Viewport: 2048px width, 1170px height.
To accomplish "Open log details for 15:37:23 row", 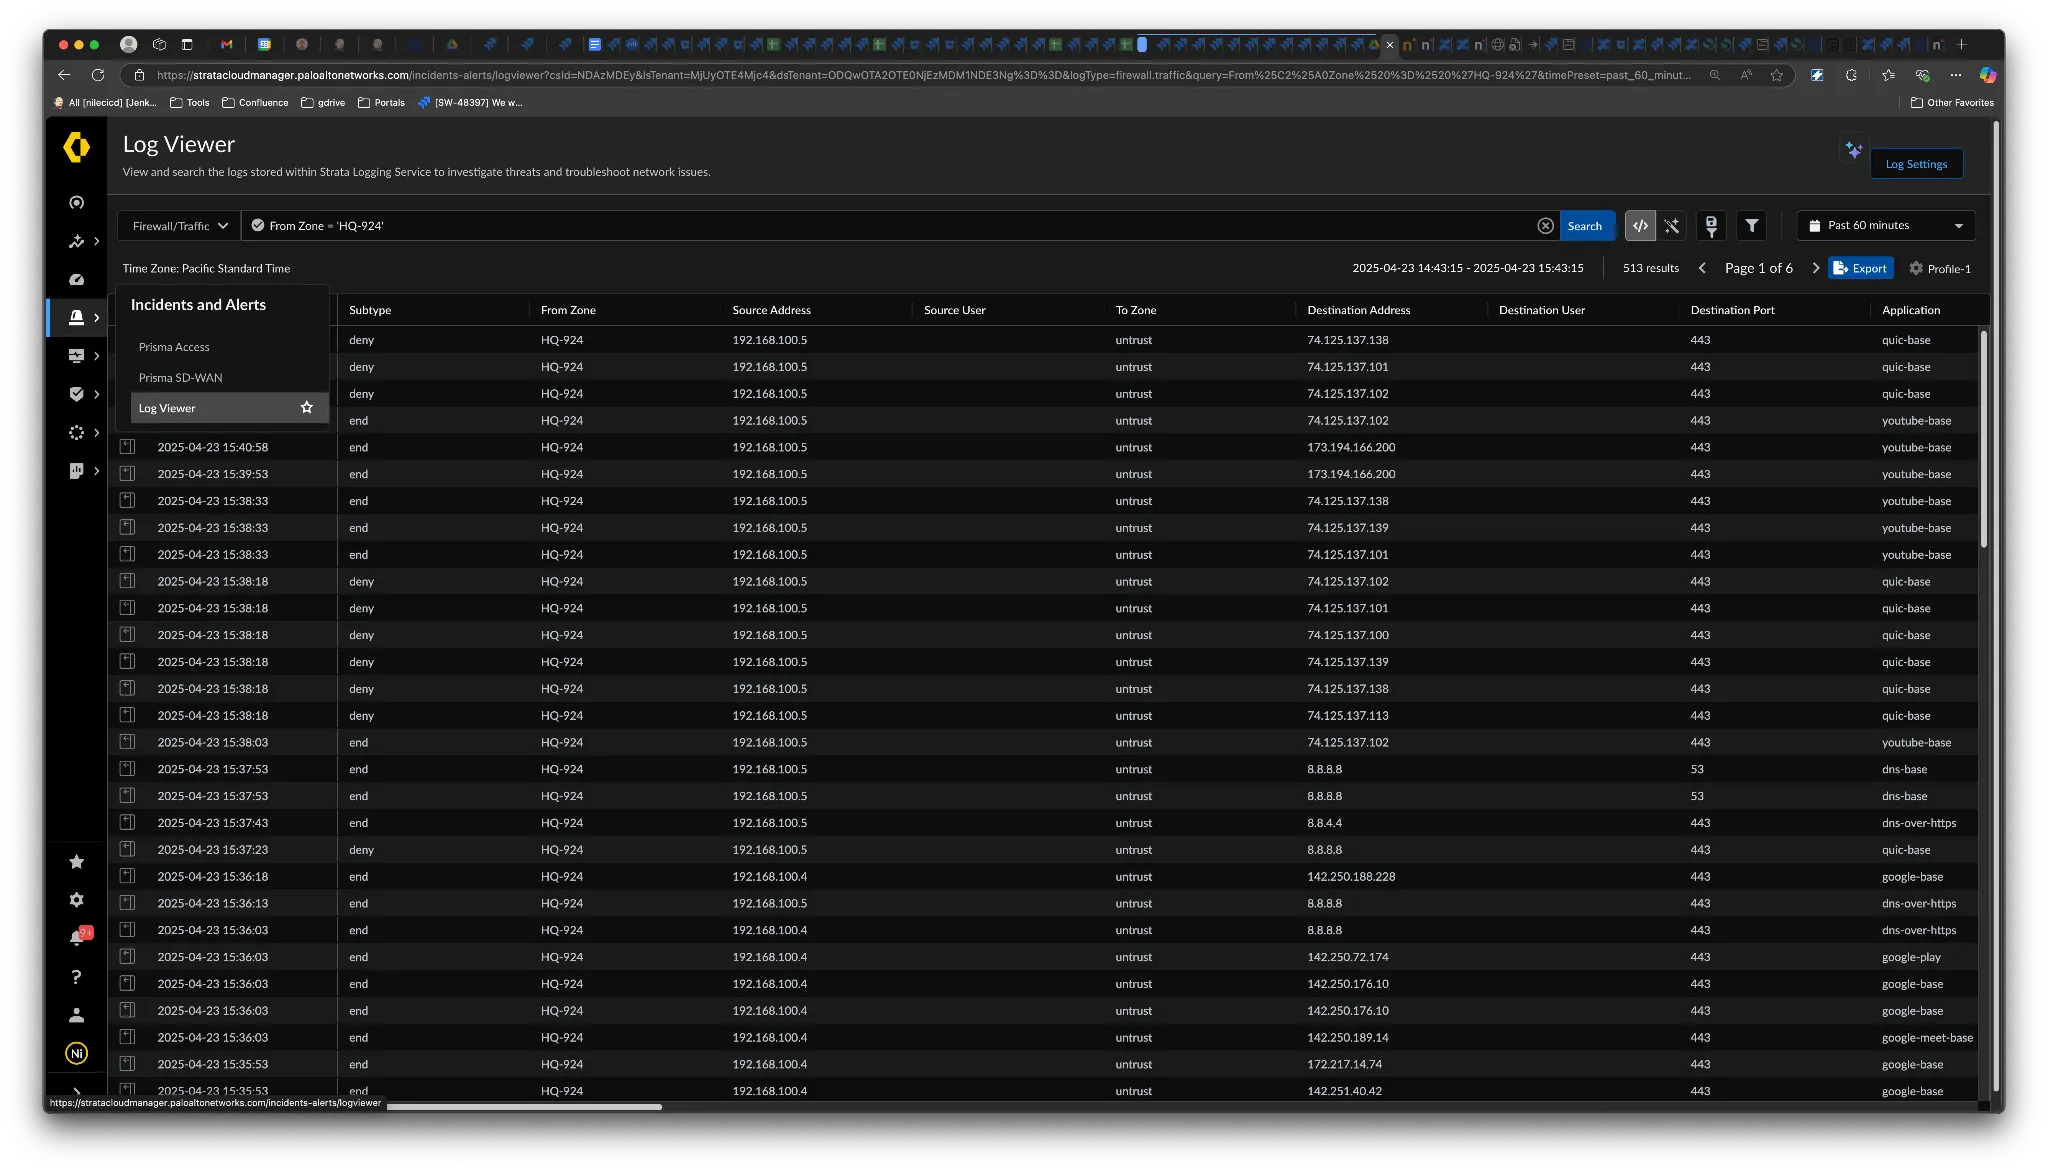I will pos(127,849).
